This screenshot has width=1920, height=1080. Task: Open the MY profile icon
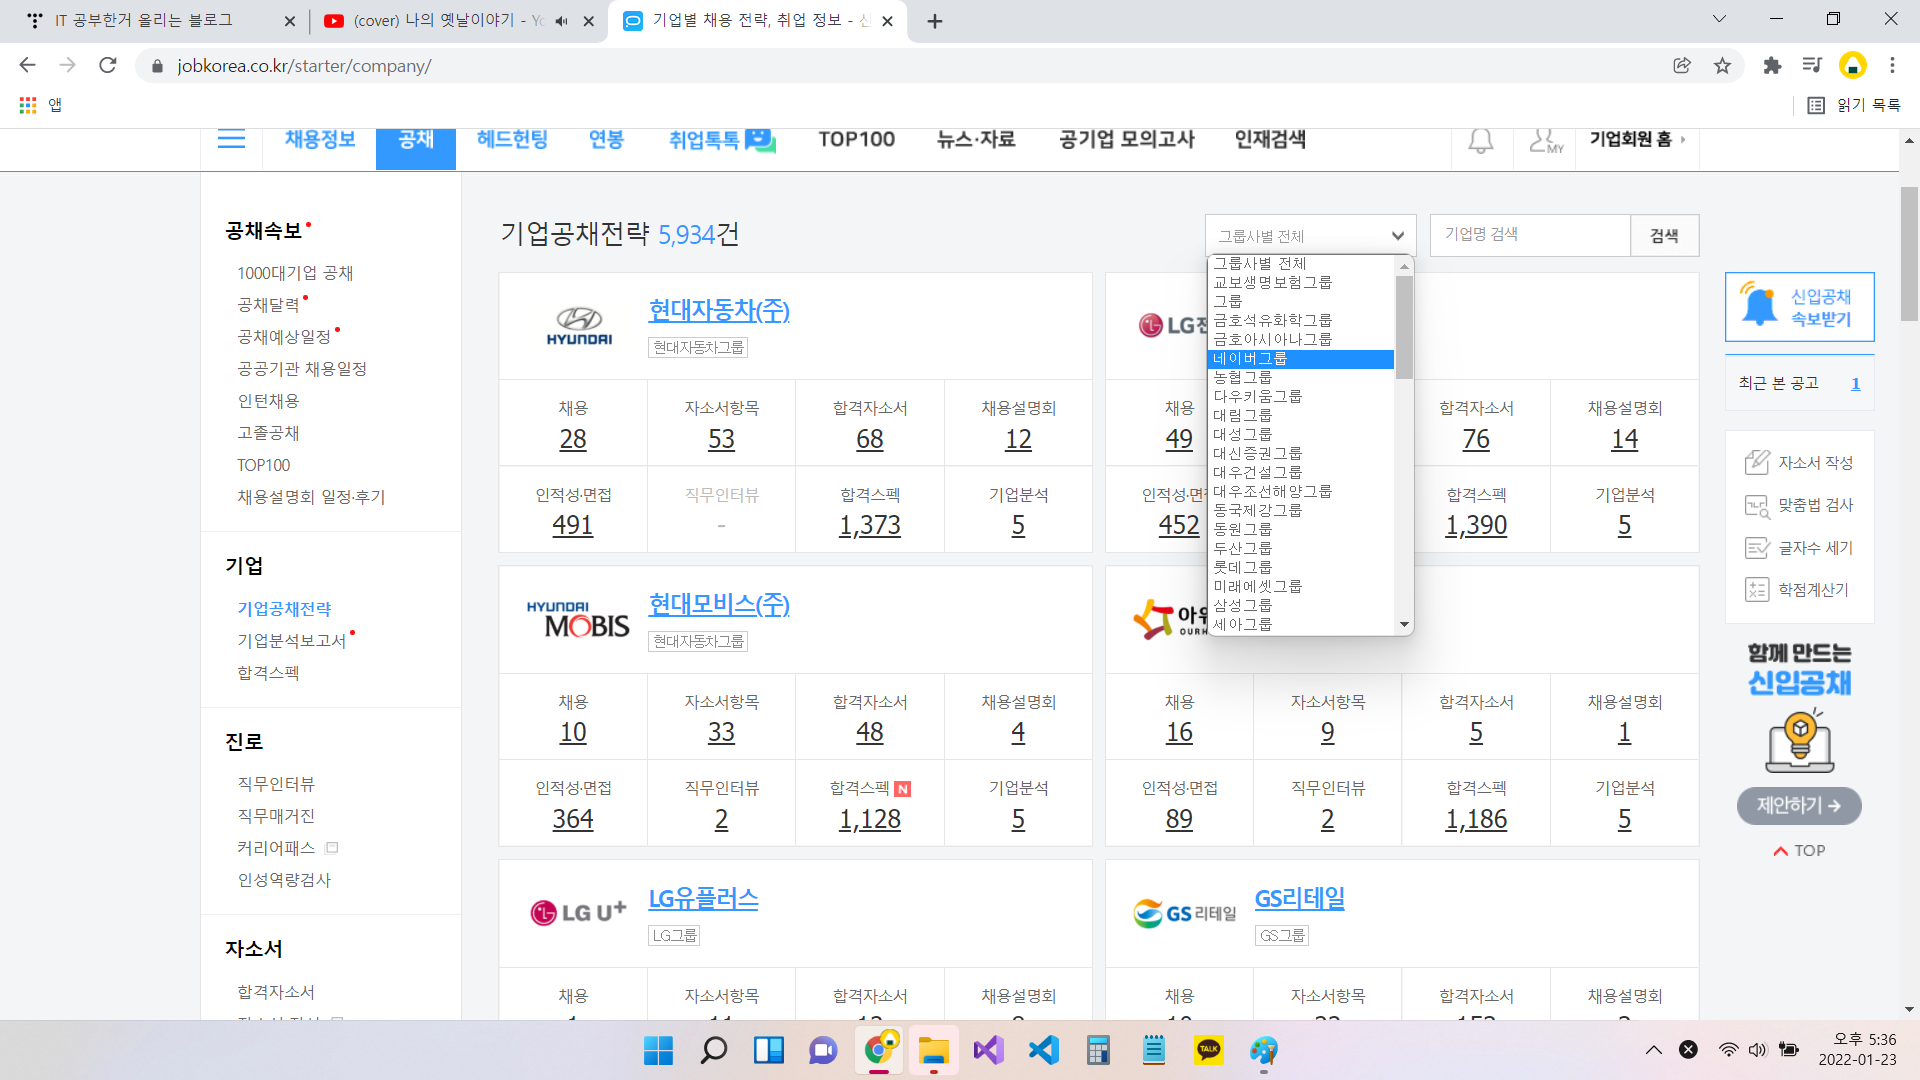click(1545, 141)
